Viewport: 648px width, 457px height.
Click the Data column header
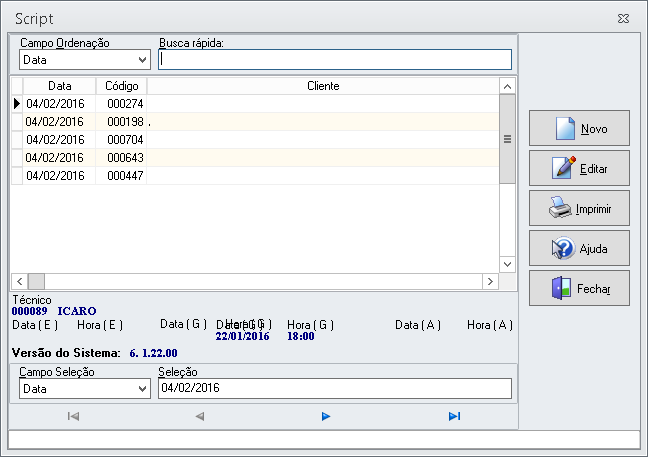60,86
